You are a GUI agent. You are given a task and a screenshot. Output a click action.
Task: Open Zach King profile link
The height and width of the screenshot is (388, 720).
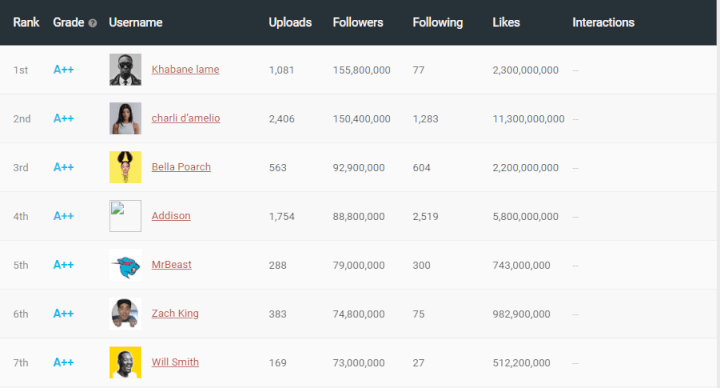click(x=175, y=313)
